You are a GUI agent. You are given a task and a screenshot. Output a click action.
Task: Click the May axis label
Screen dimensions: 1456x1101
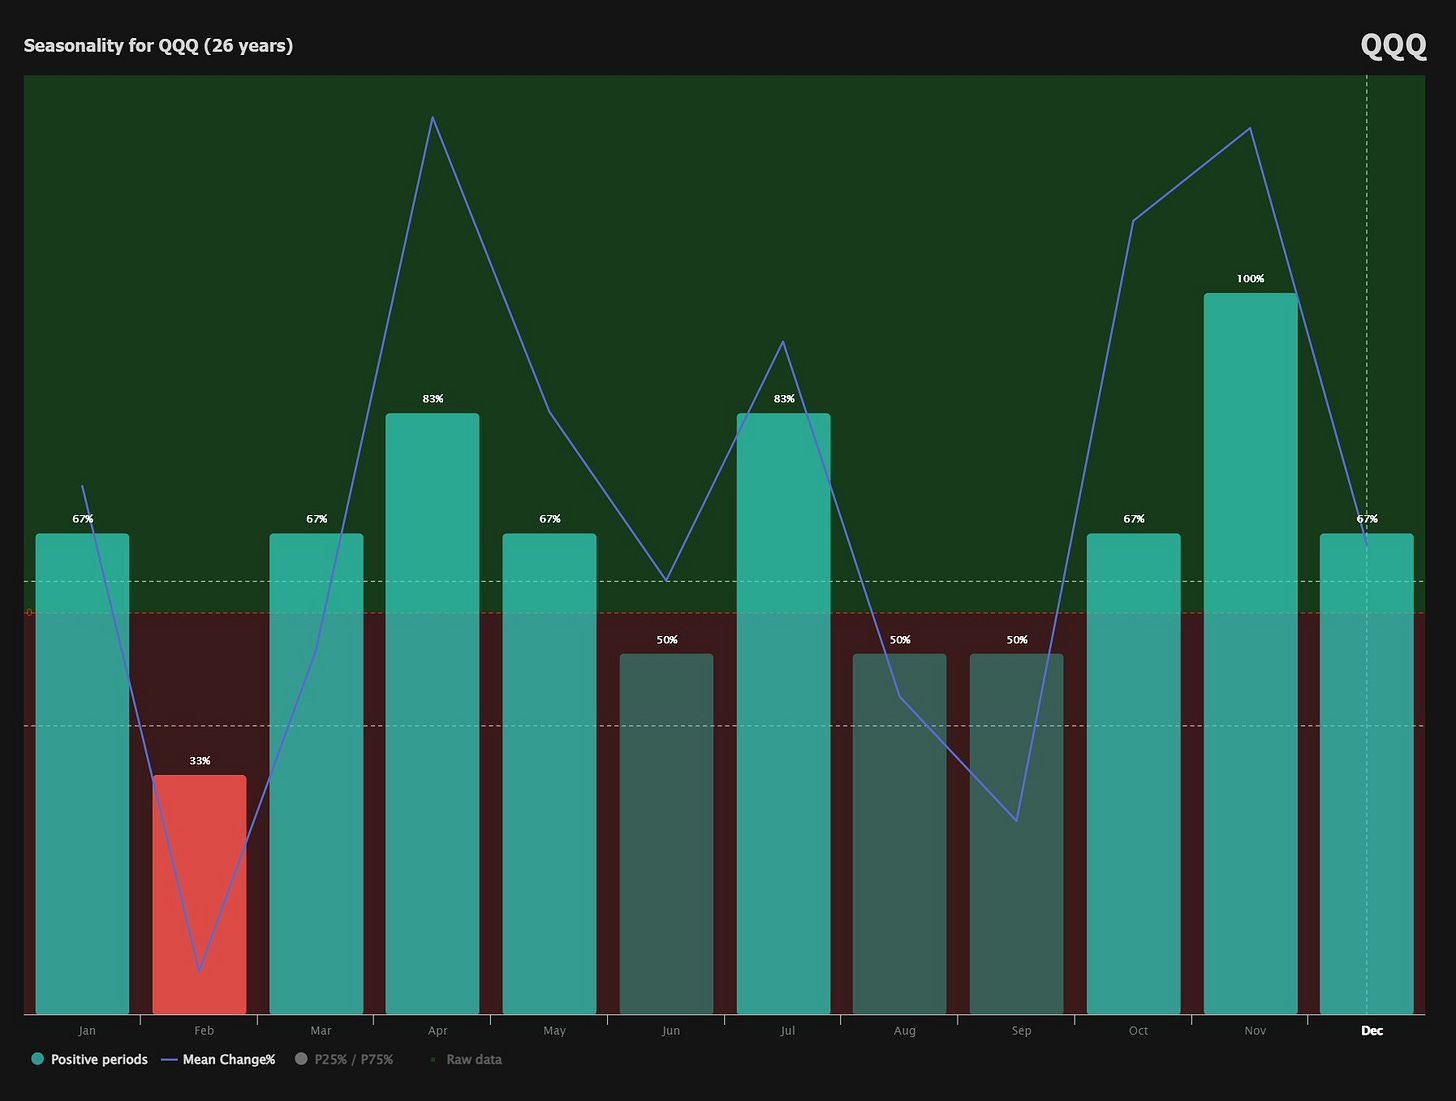[x=554, y=1030]
